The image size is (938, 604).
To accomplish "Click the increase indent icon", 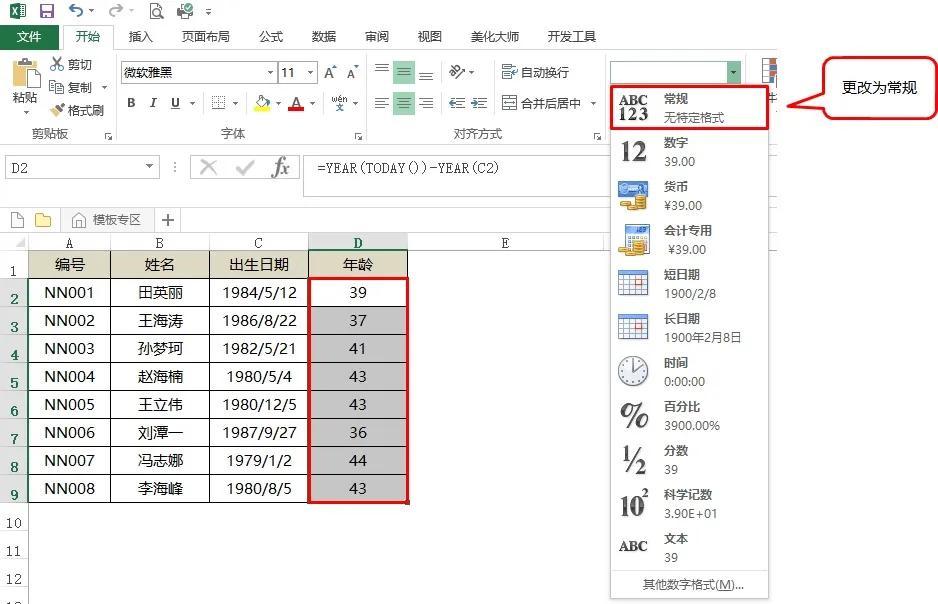I will pos(479,103).
